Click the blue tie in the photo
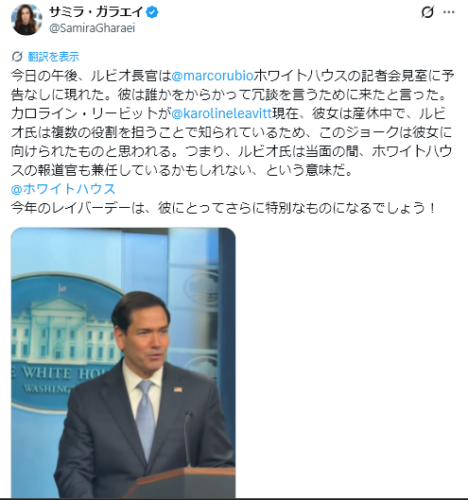468x500 pixels. pyautogui.click(x=146, y=418)
